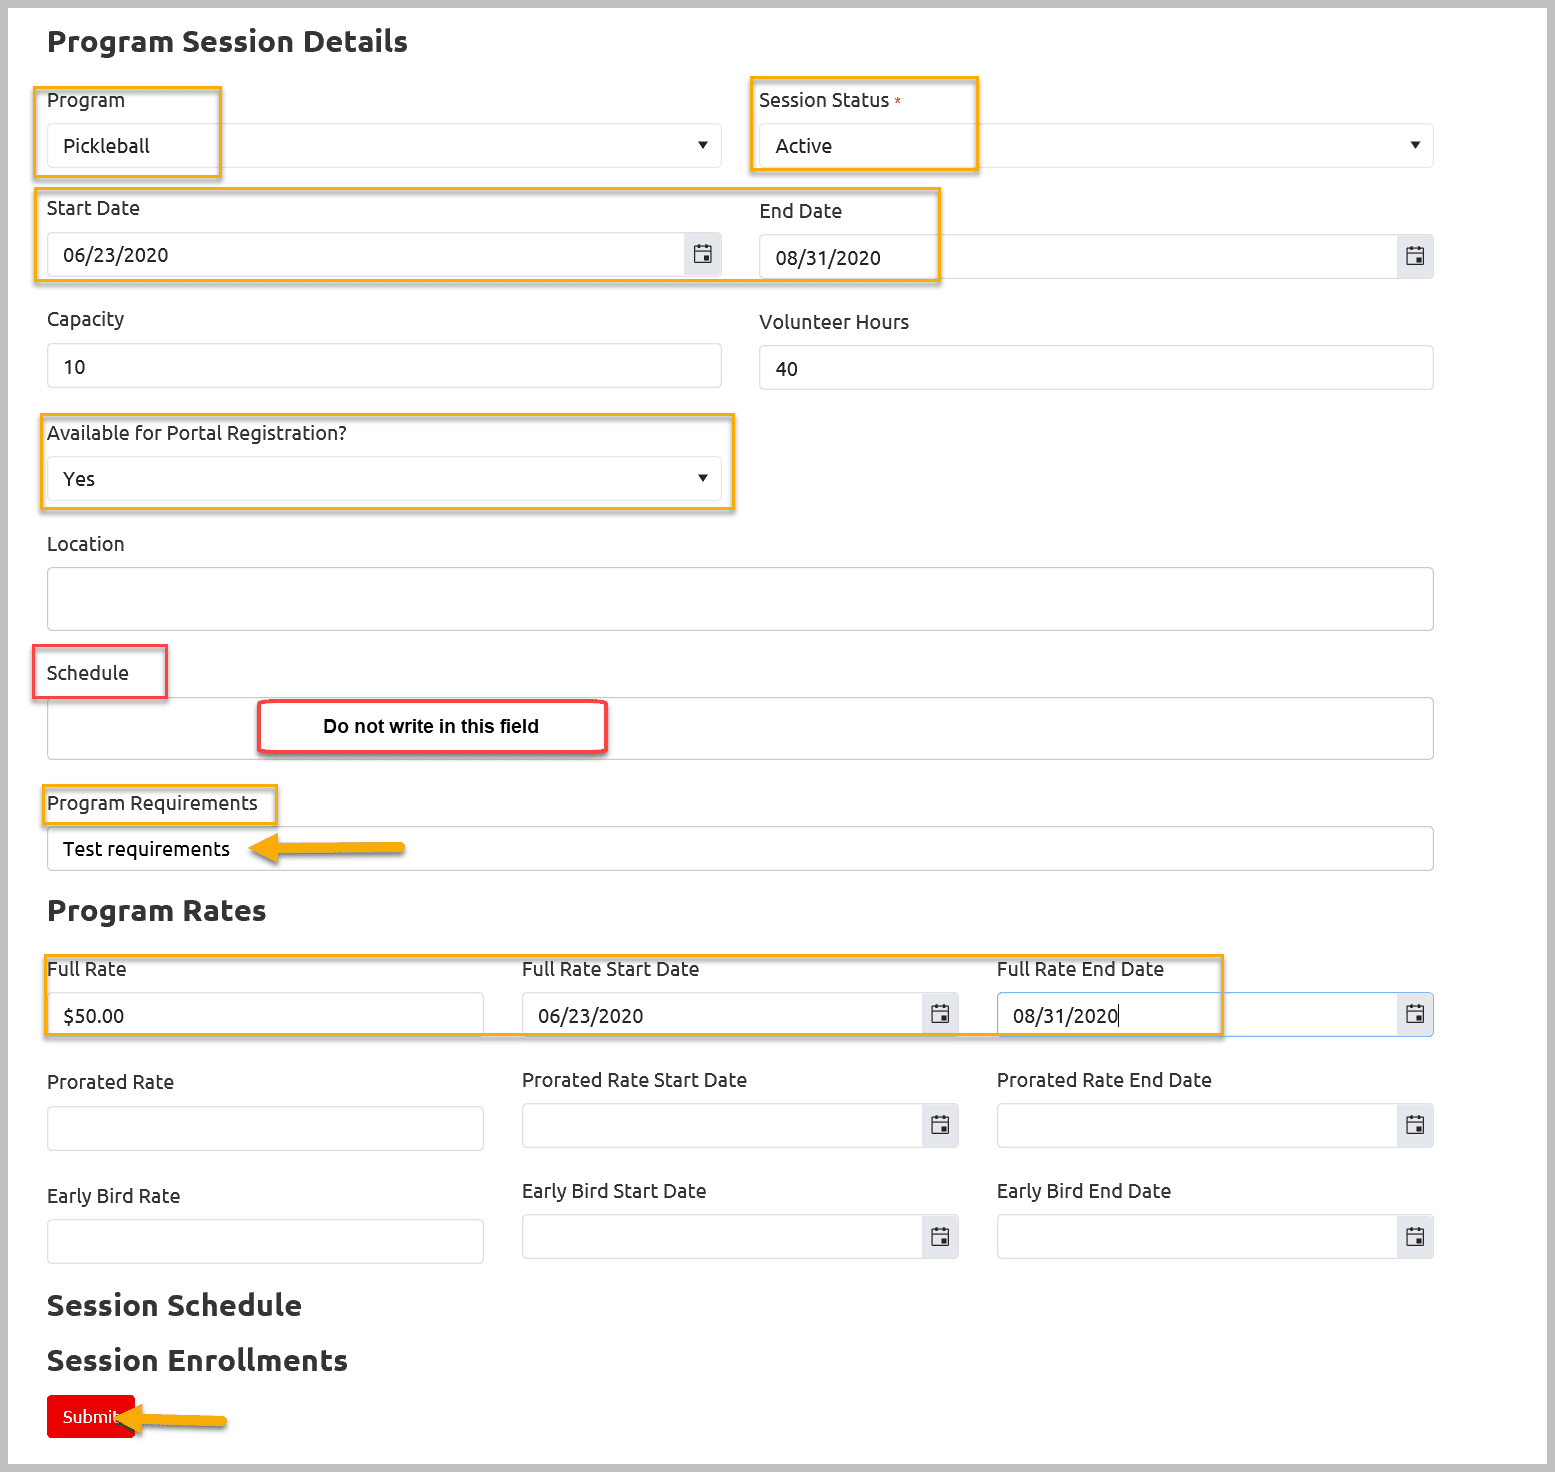Click into the Location text area
The height and width of the screenshot is (1472, 1555).
pos(740,599)
